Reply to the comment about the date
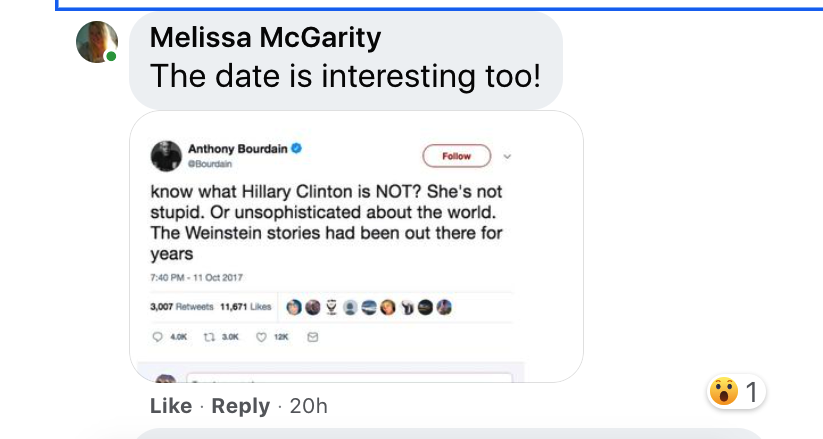This screenshot has height=439, width=823. click(240, 406)
